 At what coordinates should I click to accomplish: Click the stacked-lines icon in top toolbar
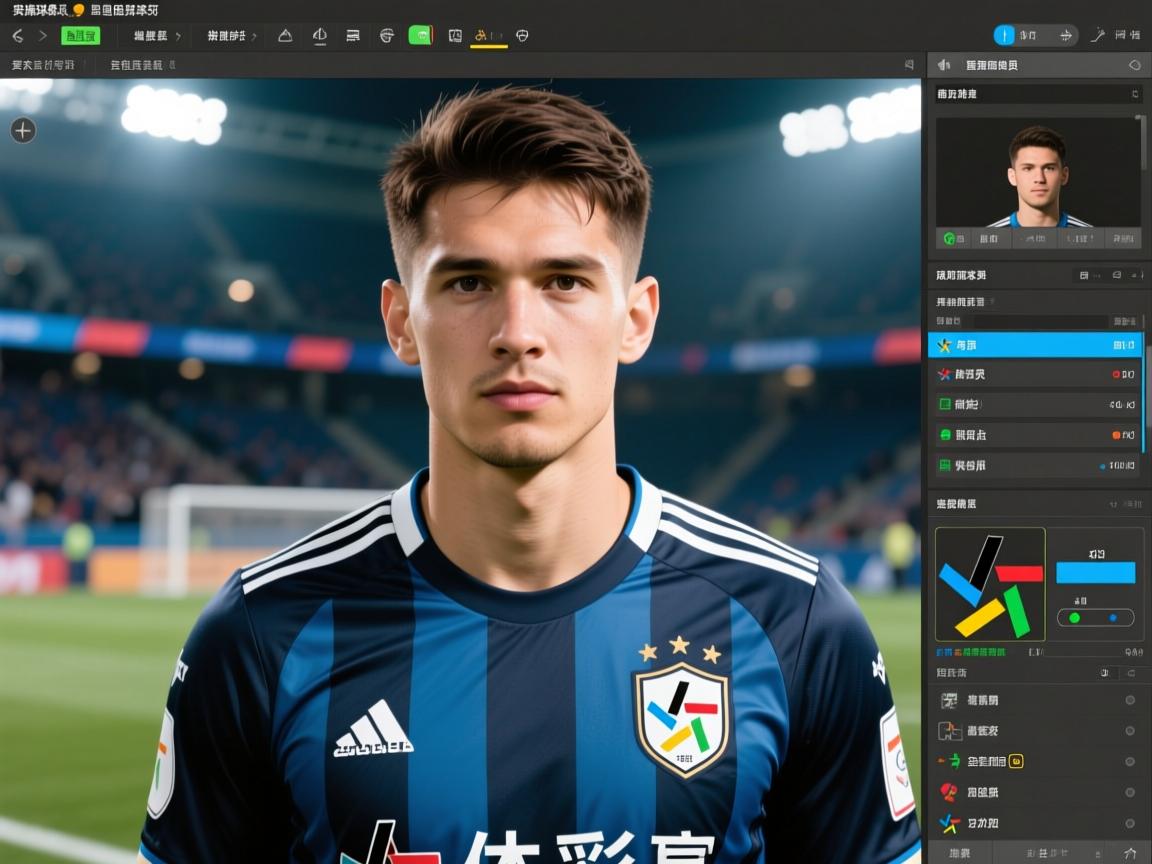pos(353,36)
